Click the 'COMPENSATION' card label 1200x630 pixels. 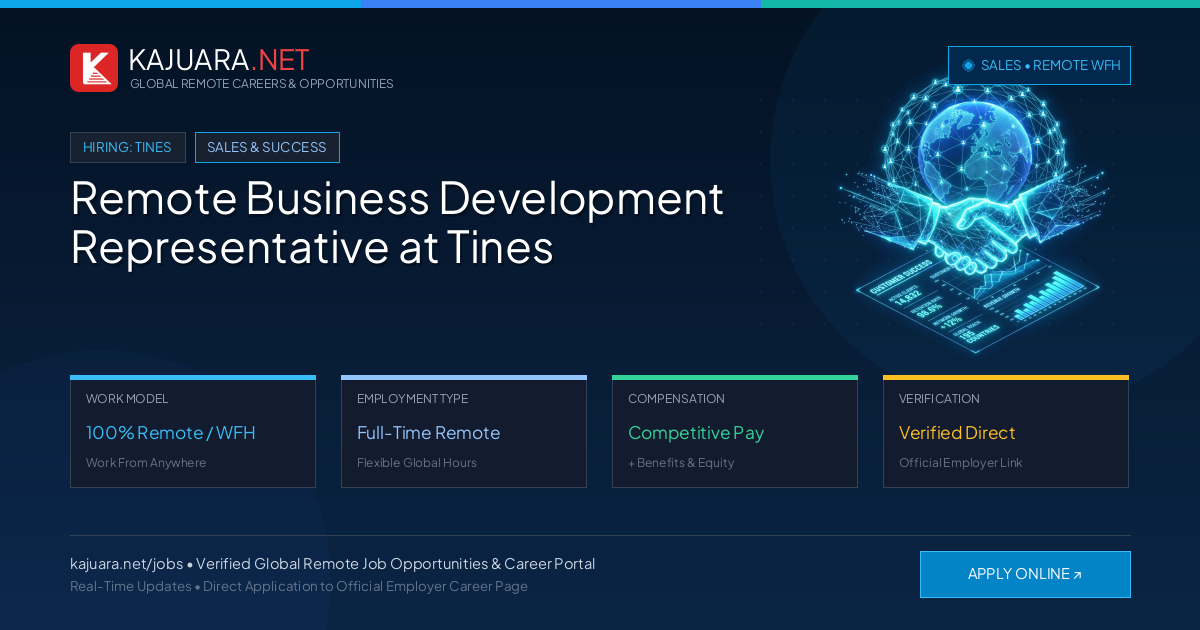click(676, 399)
